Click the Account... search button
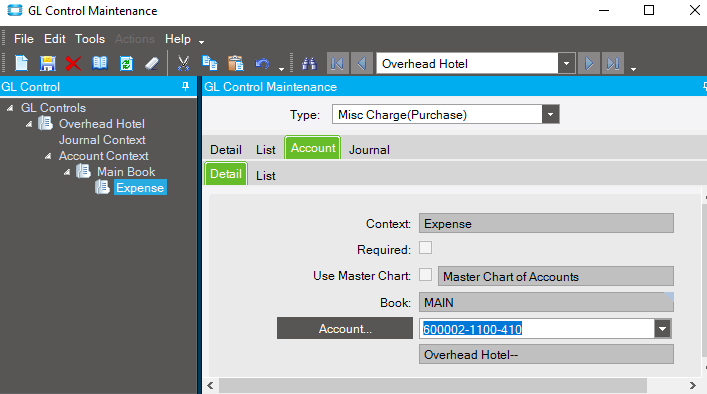The height and width of the screenshot is (394, 707). tap(345, 329)
